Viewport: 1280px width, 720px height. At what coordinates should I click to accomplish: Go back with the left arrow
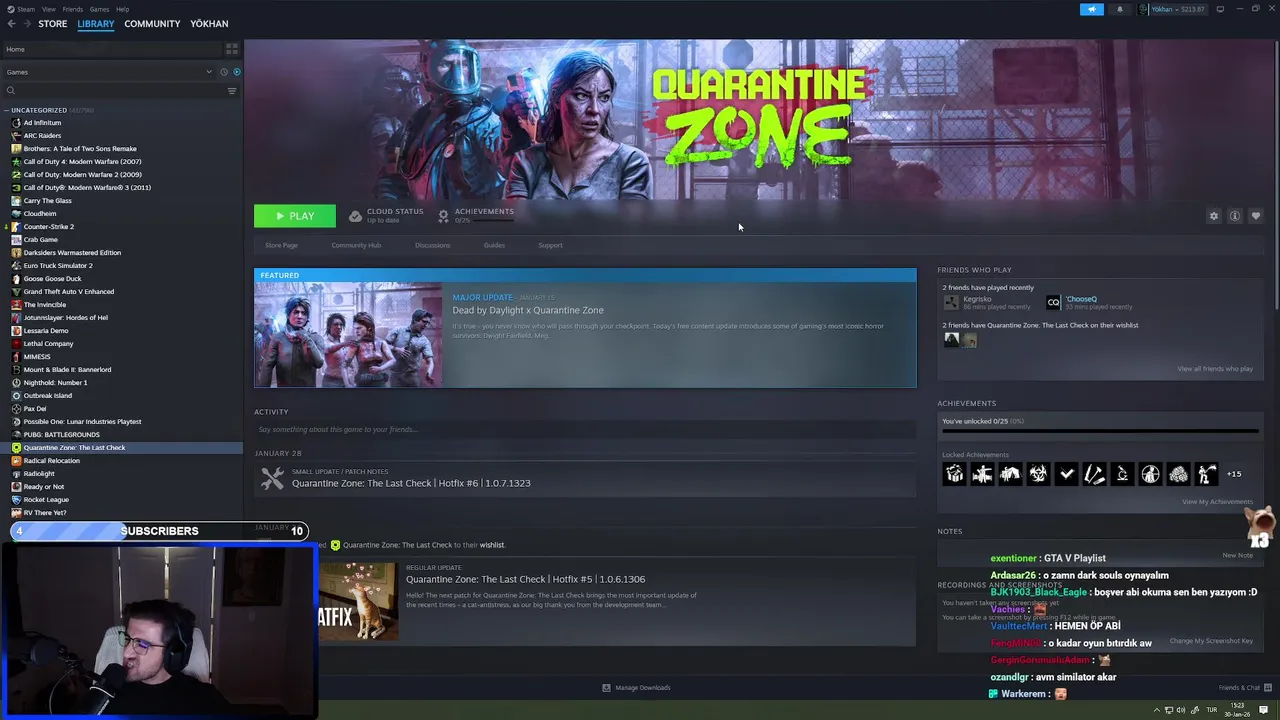pos(12,24)
